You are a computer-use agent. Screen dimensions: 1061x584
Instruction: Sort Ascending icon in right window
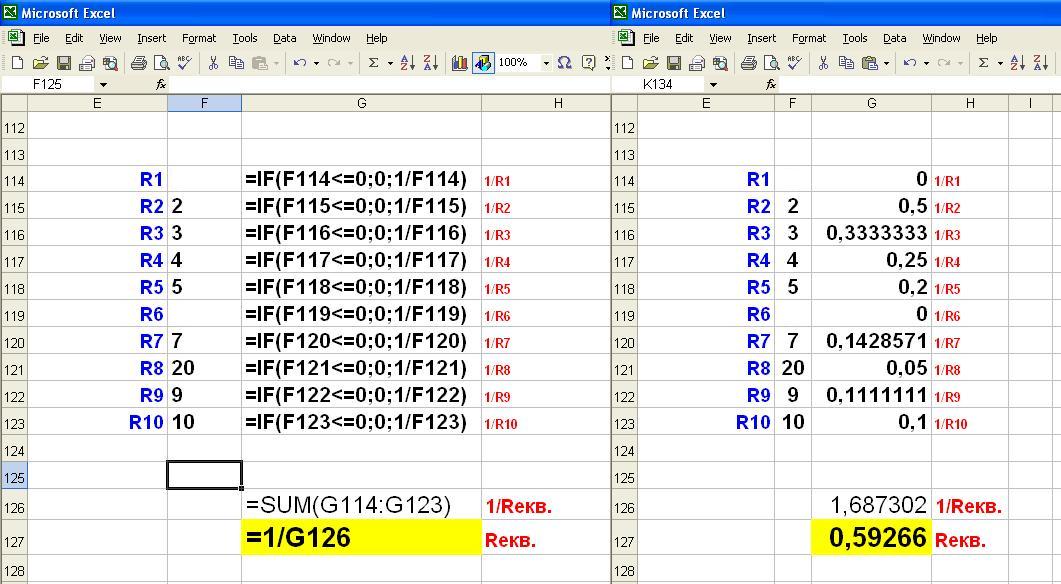click(x=1018, y=63)
